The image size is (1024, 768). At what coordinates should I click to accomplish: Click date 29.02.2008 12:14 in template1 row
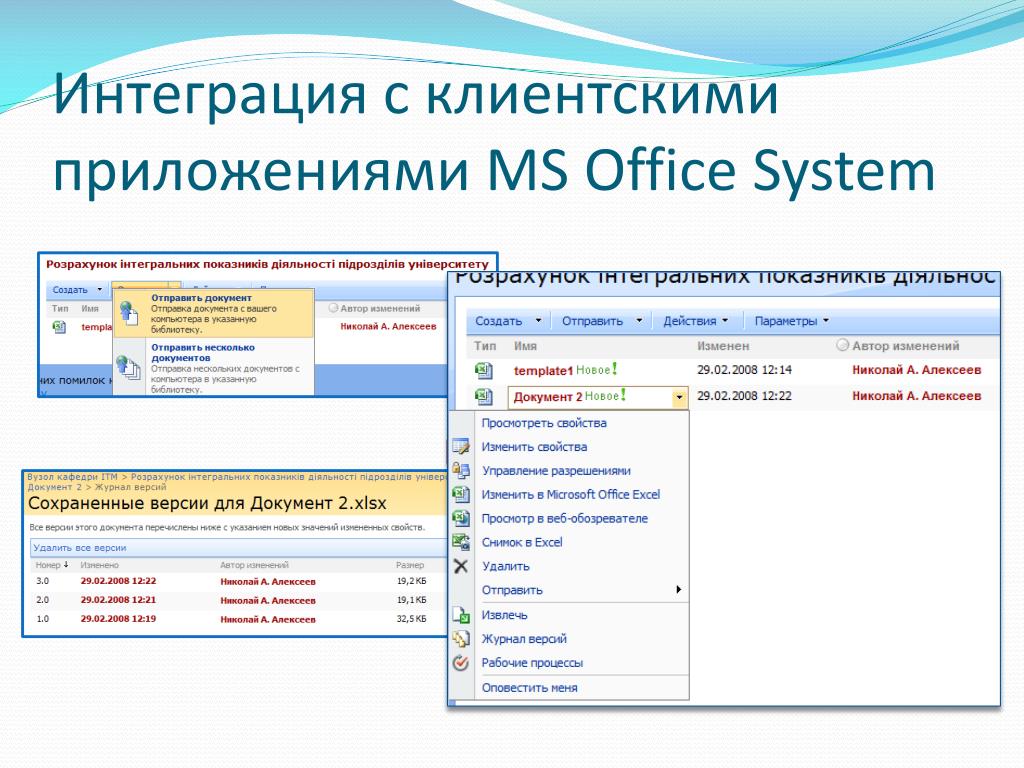(x=744, y=370)
